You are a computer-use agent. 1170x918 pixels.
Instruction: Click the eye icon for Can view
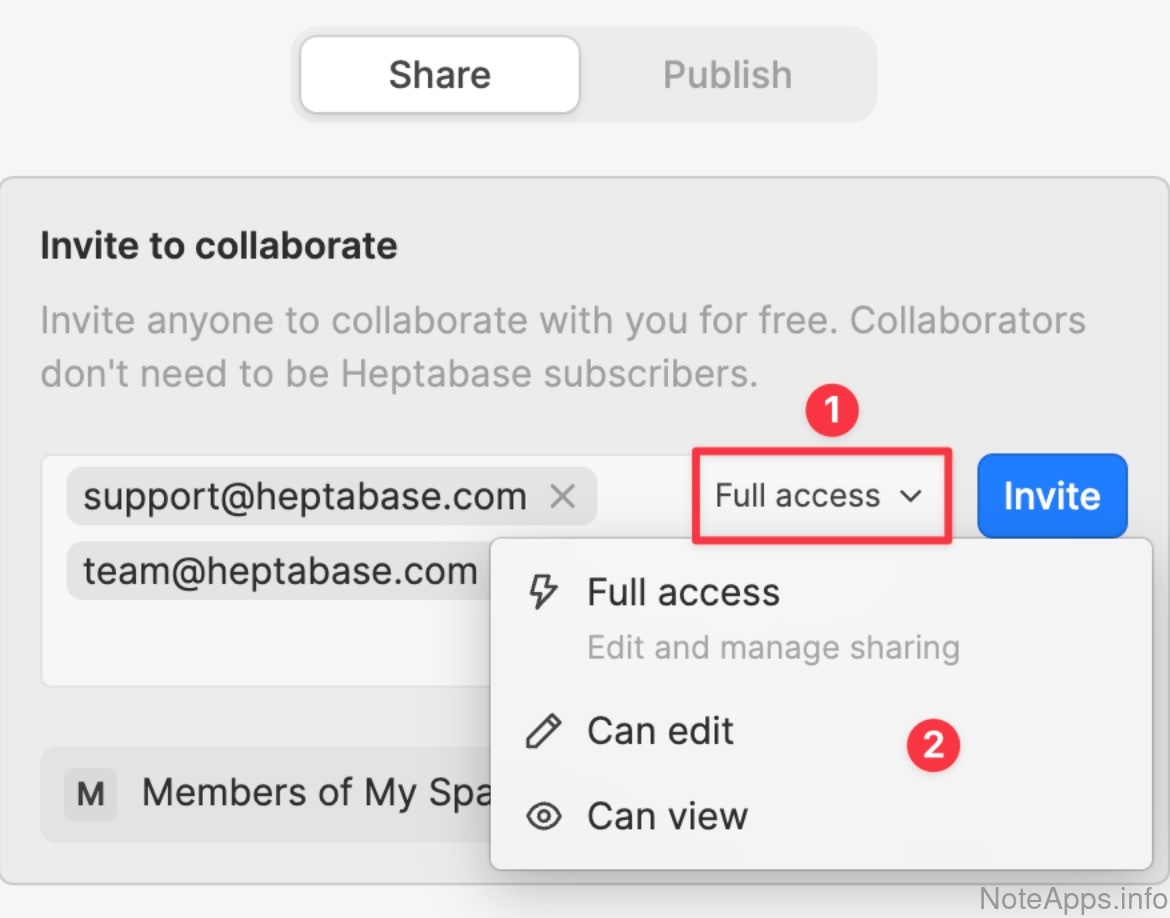pyautogui.click(x=543, y=816)
